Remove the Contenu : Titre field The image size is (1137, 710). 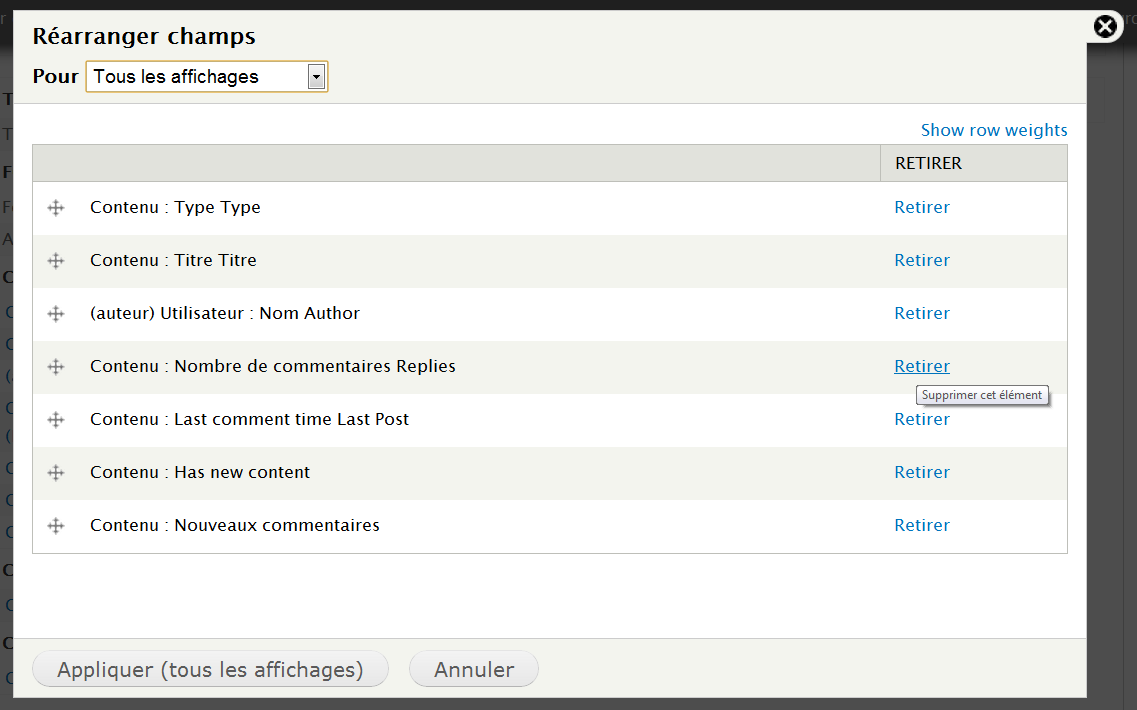point(921,261)
